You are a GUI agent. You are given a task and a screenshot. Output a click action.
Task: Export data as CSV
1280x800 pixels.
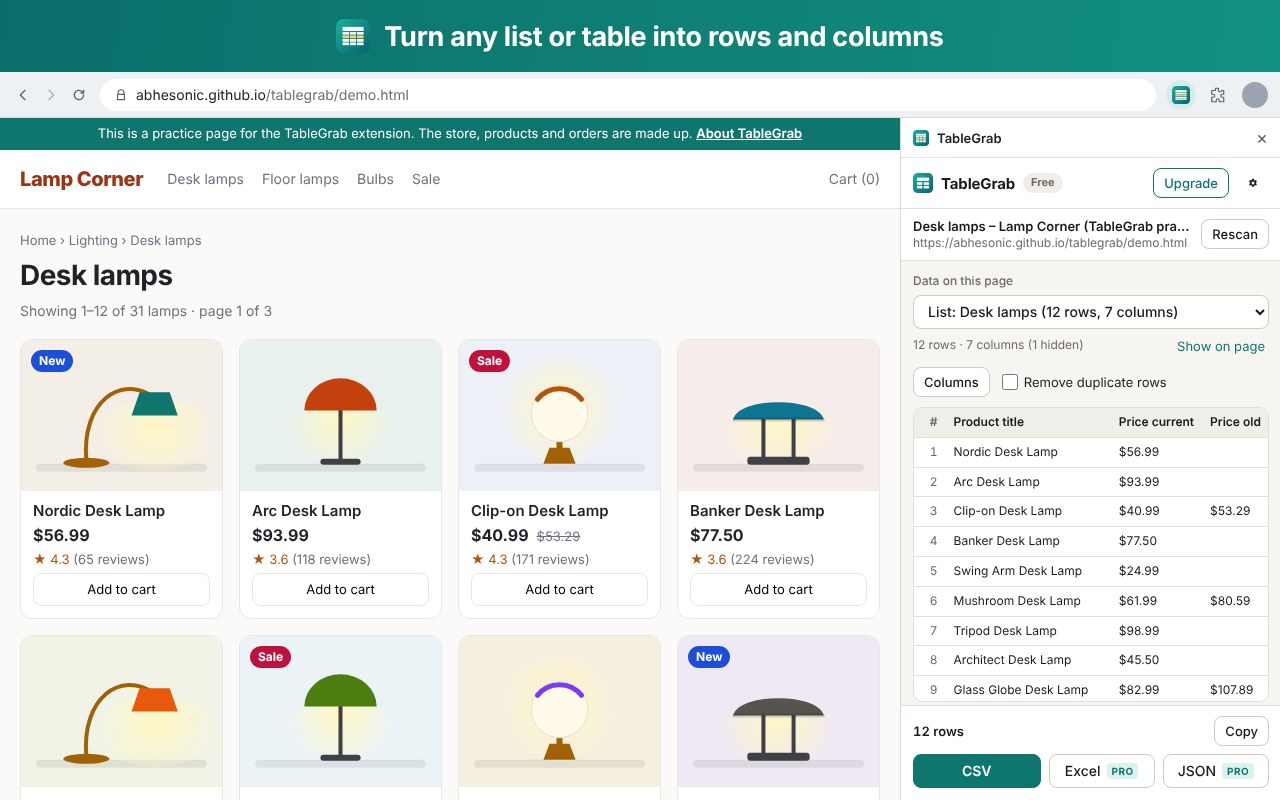977,771
